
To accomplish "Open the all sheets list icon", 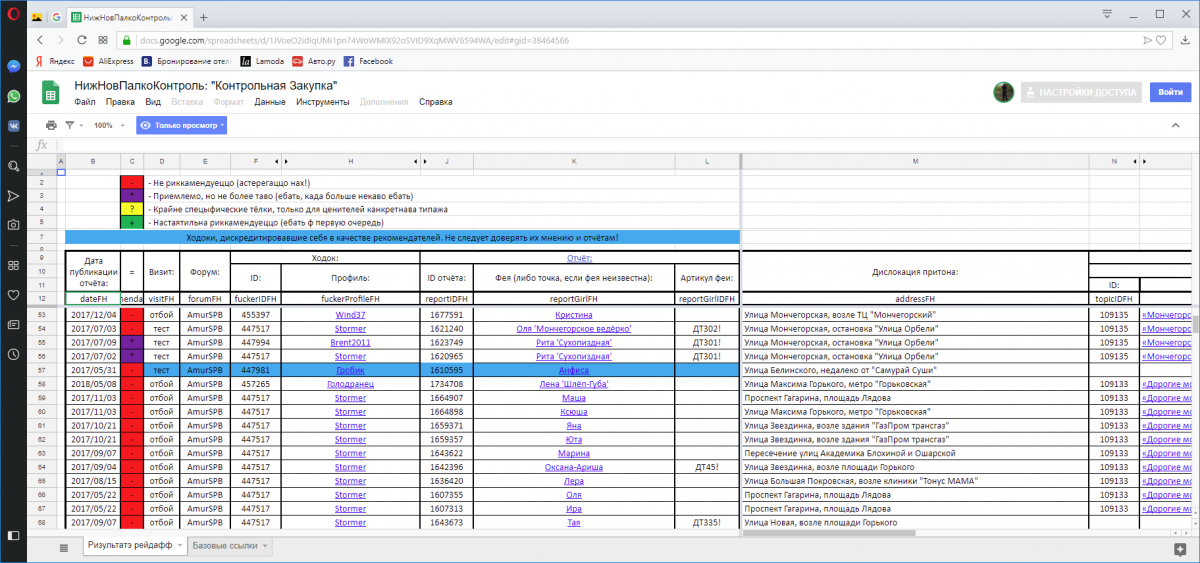I will pos(64,547).
